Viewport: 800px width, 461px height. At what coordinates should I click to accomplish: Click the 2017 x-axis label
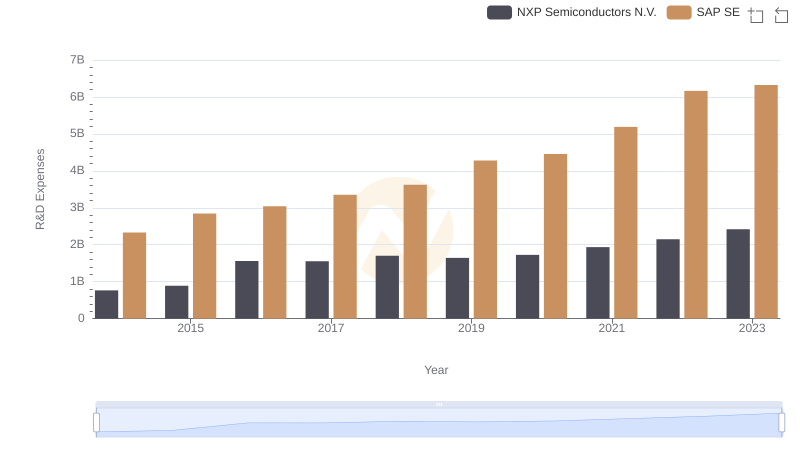pos(331,328)
